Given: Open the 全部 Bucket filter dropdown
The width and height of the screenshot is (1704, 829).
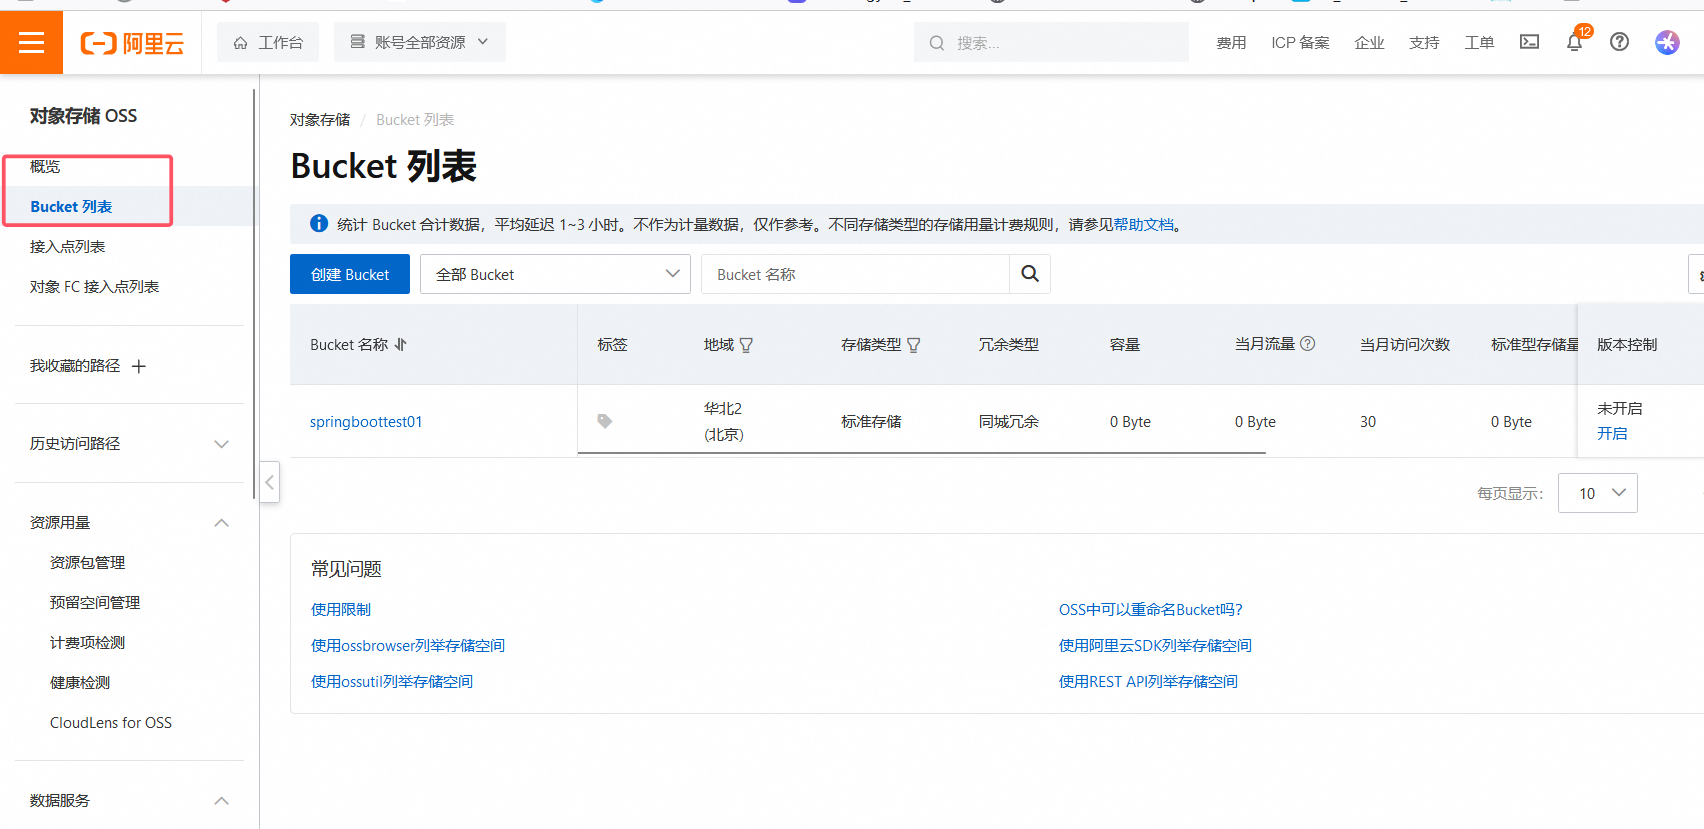Looking at the screenshot, I should [x=555, y=274].
